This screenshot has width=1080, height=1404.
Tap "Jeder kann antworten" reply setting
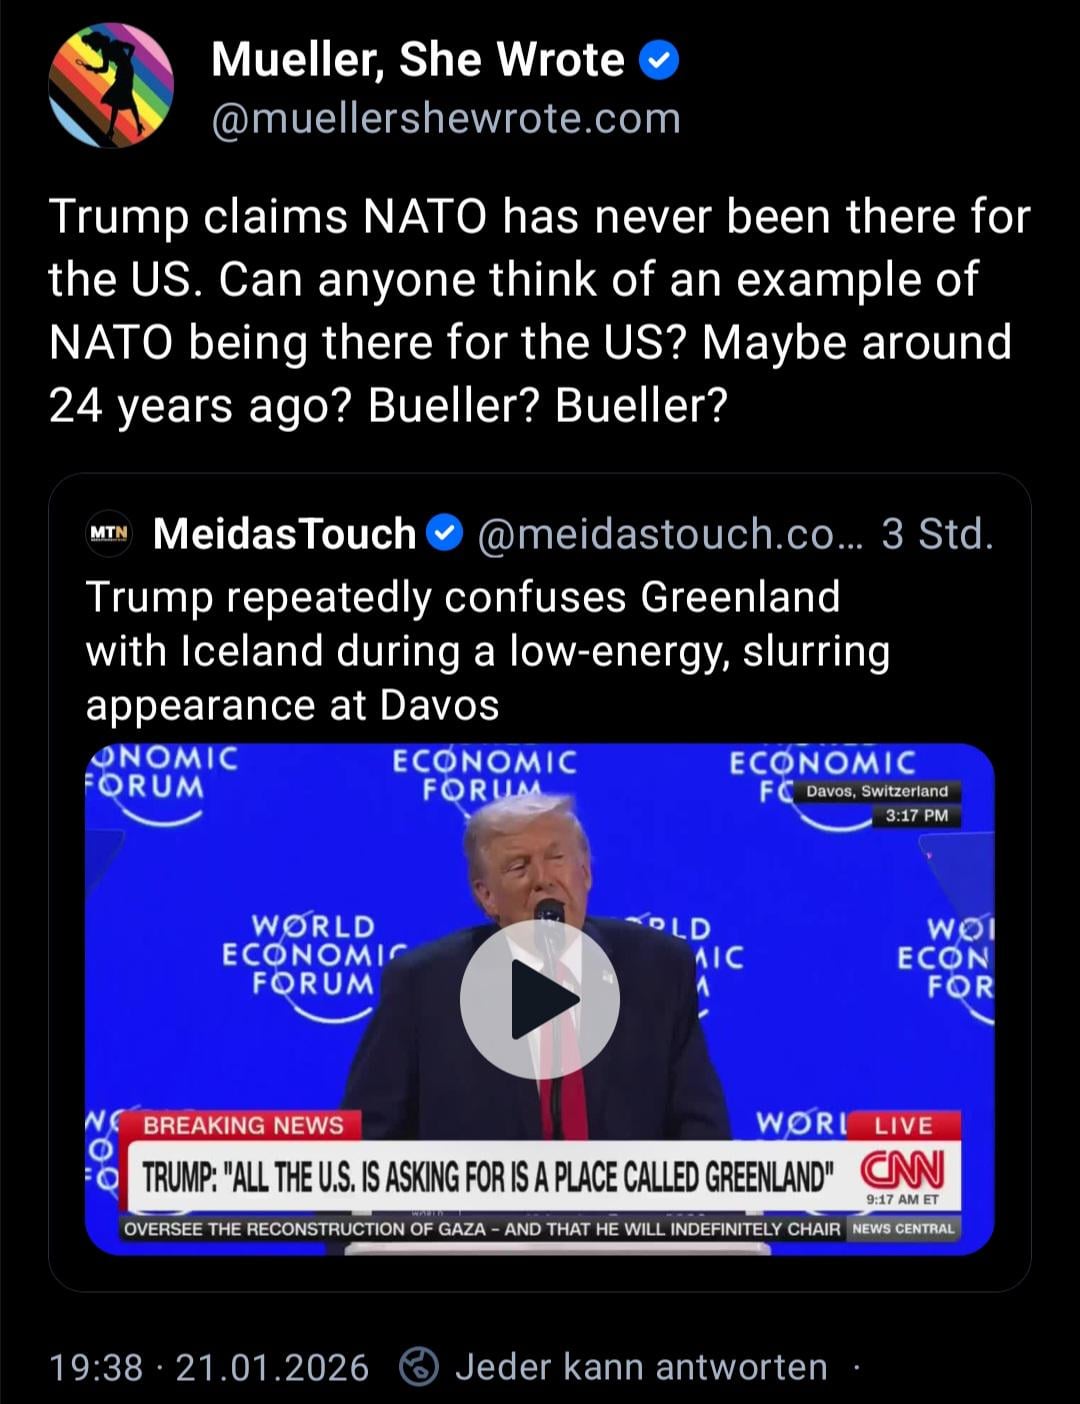(x=640, y=1366)
